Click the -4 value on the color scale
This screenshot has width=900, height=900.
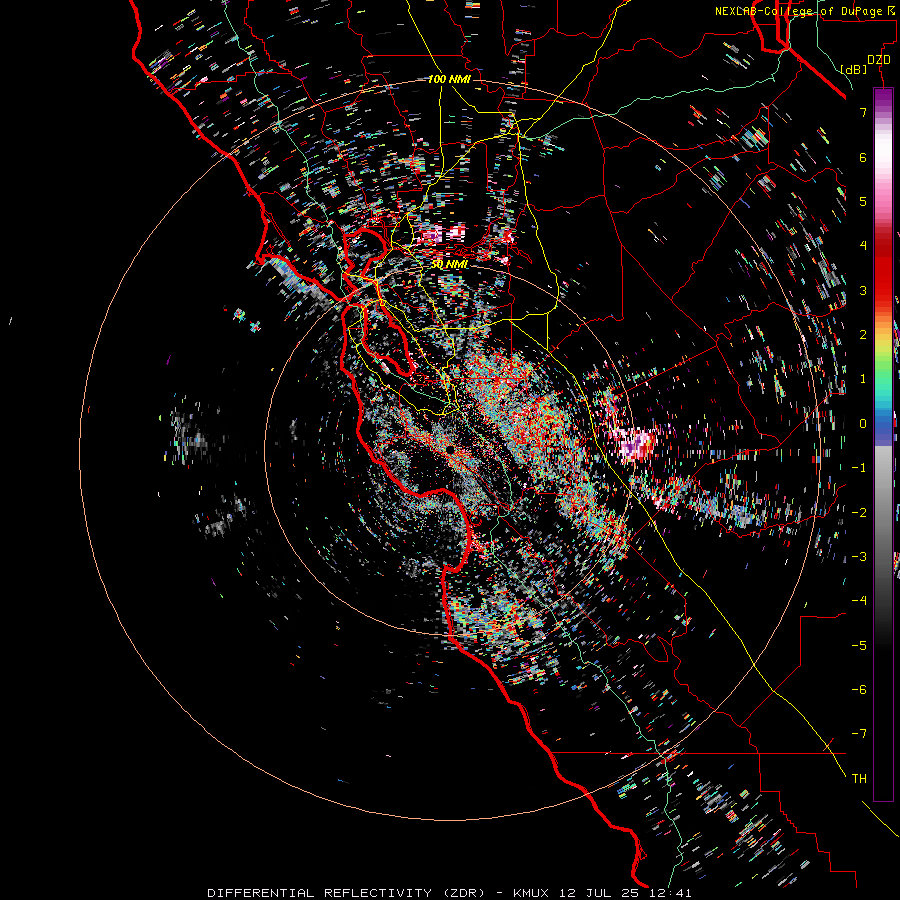859,601
